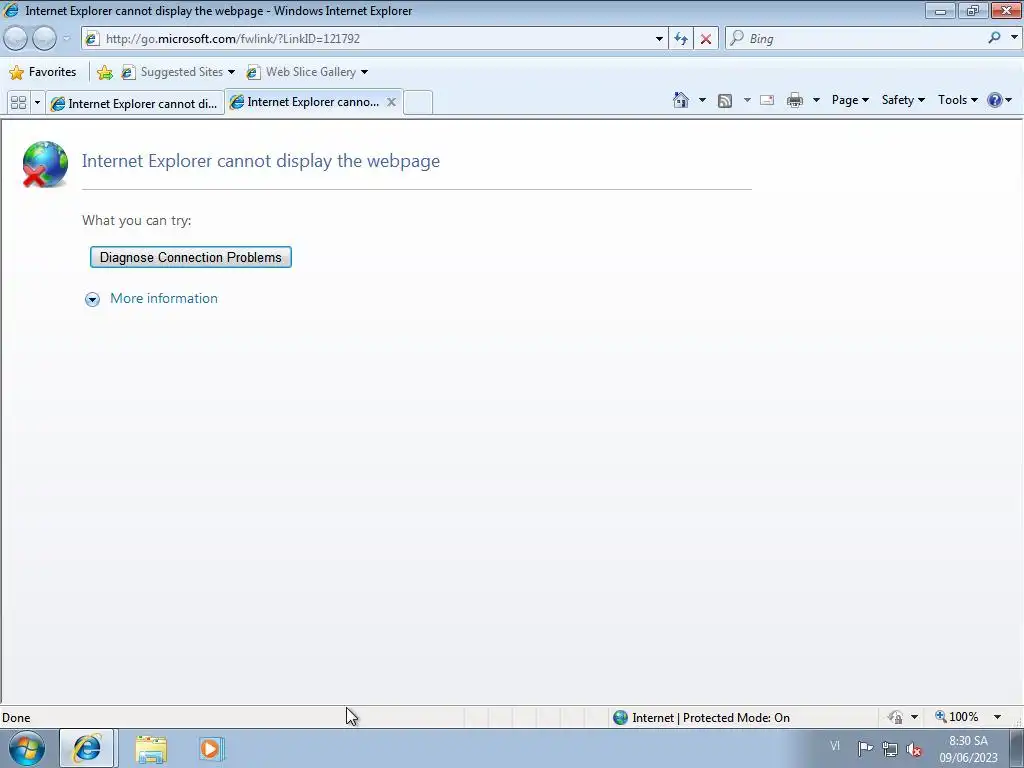
Task: Go forward with the Forward arrow button
Action: click(x=44, y=39)
